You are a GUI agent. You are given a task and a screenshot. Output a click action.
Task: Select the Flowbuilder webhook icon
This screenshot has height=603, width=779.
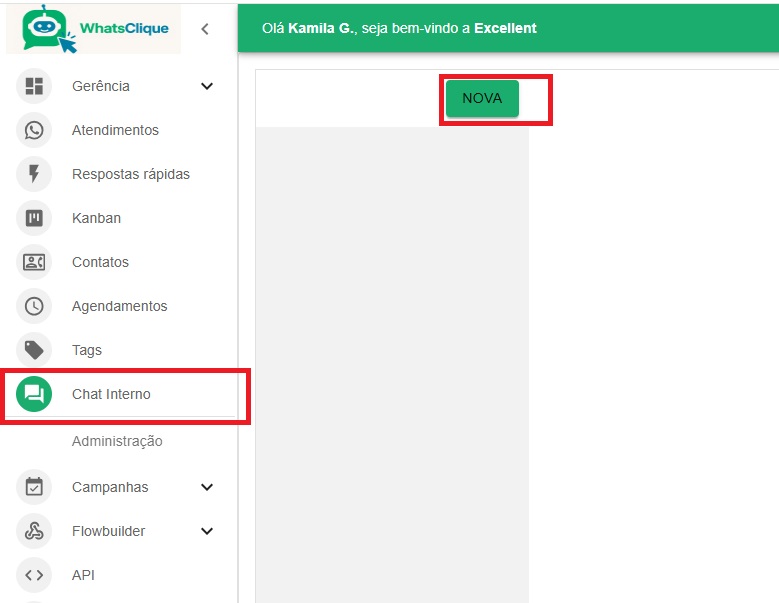[34, 531]
